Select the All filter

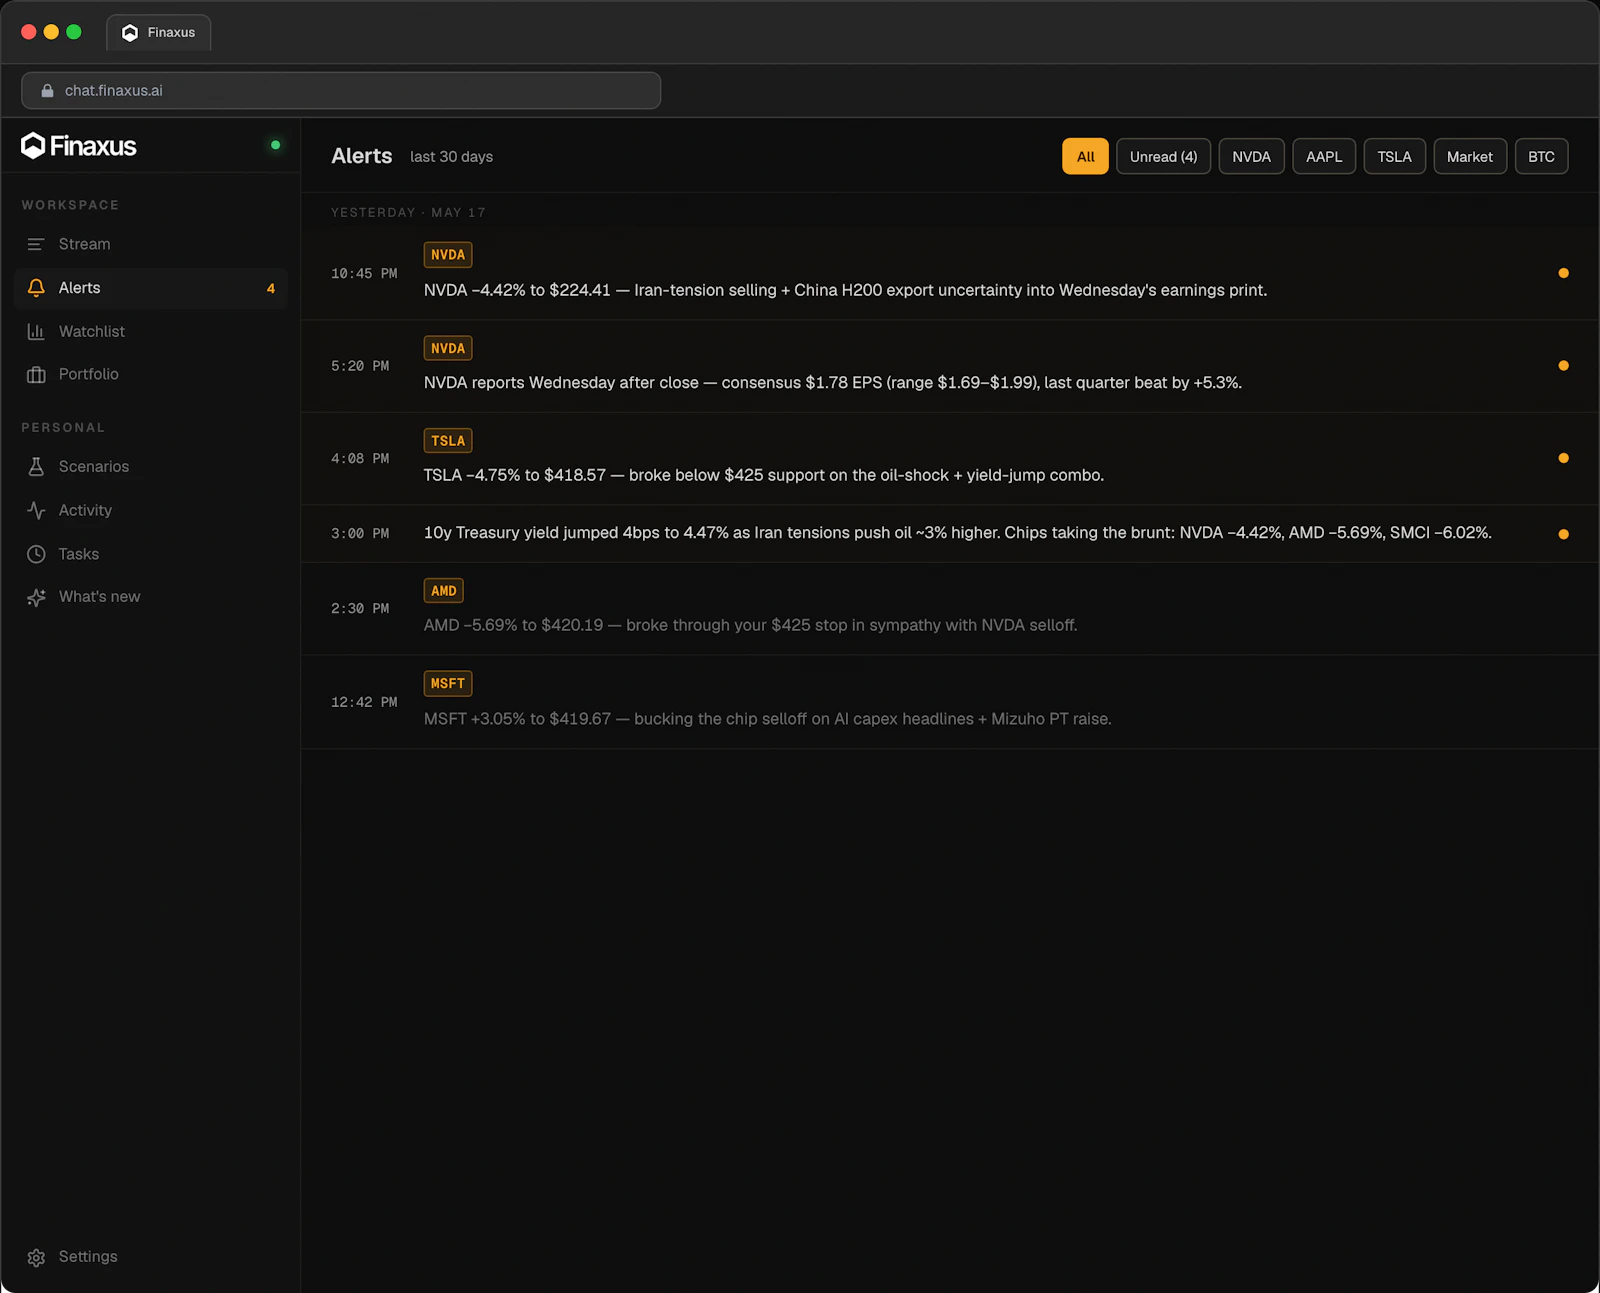click(1085, 156)
